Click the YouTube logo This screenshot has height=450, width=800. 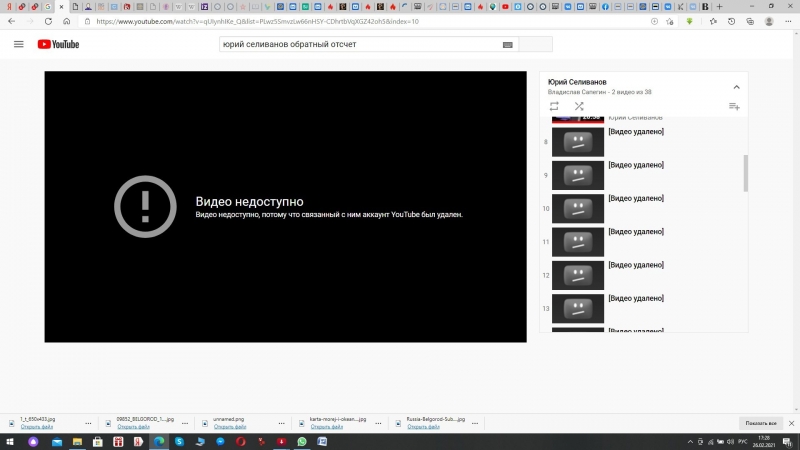tap(59, 44)
